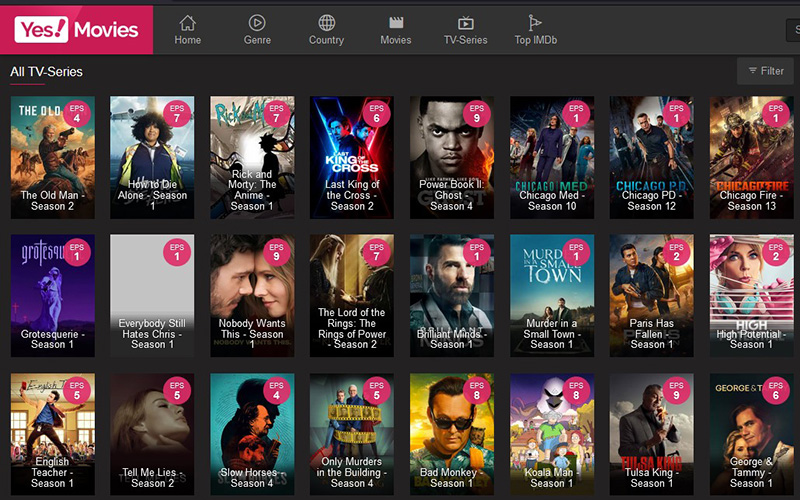Click Chicago Med Season 10 title link
This screenshot has height=500, width=800.
click(552, 201)
